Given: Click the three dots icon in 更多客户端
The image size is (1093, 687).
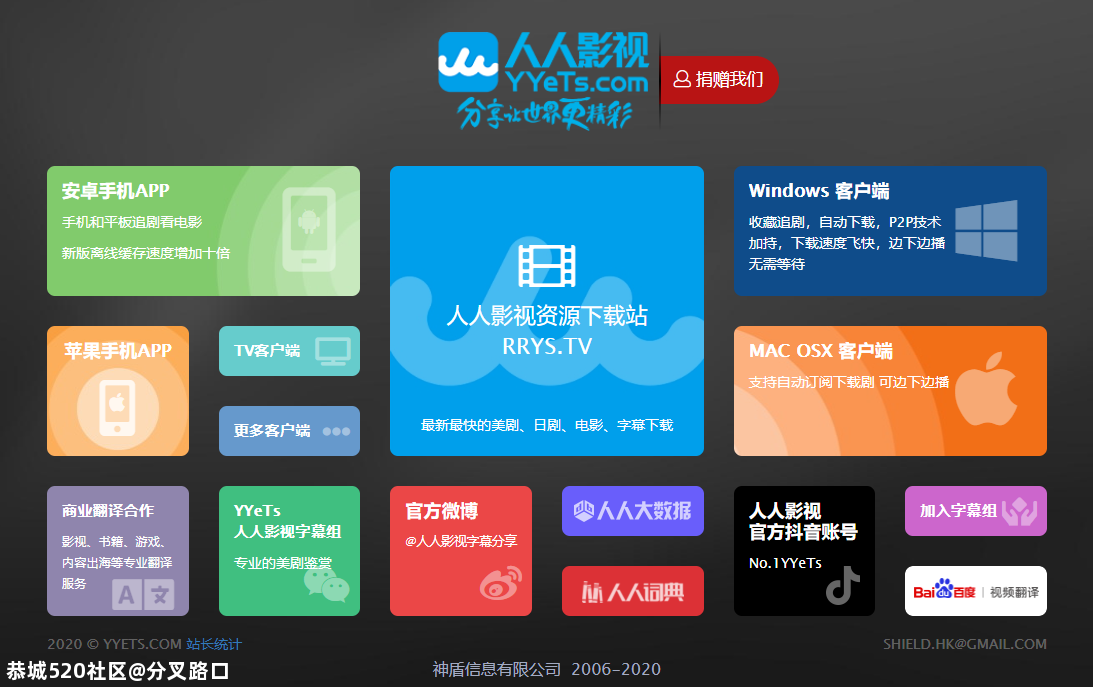Looking at the screenshot, I should point(336,431).
